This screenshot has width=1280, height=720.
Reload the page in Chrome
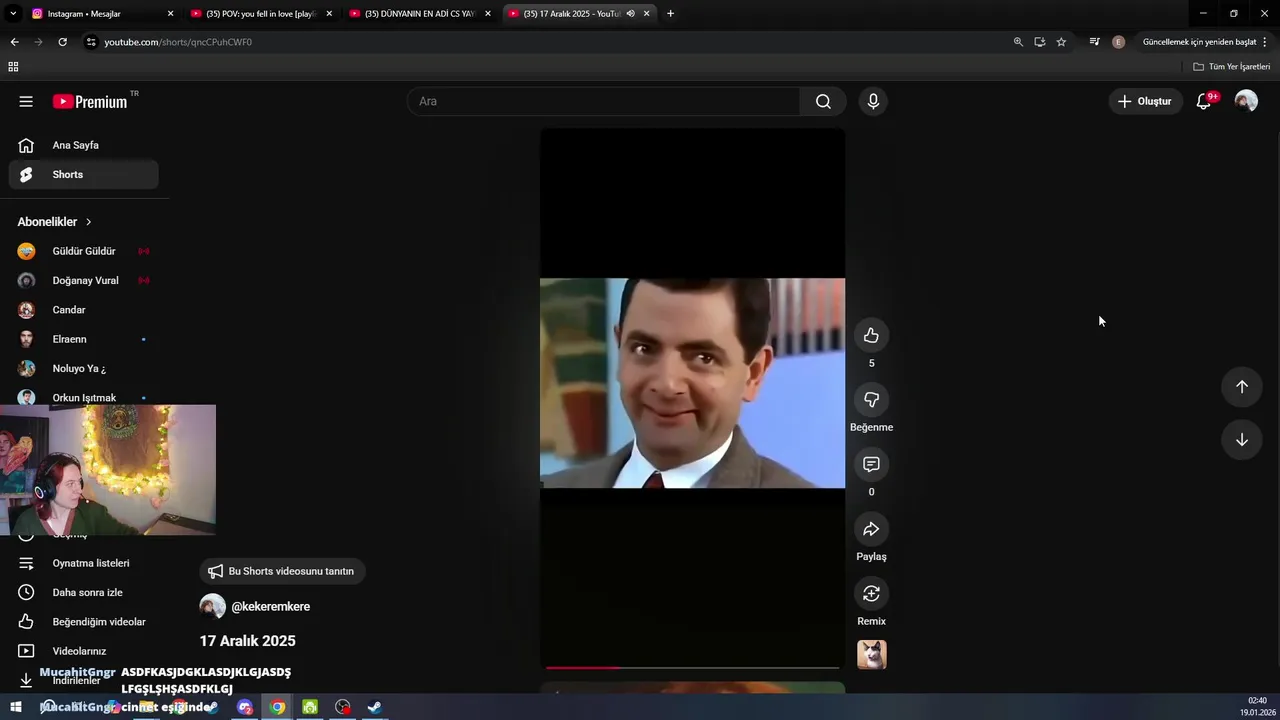62,42
